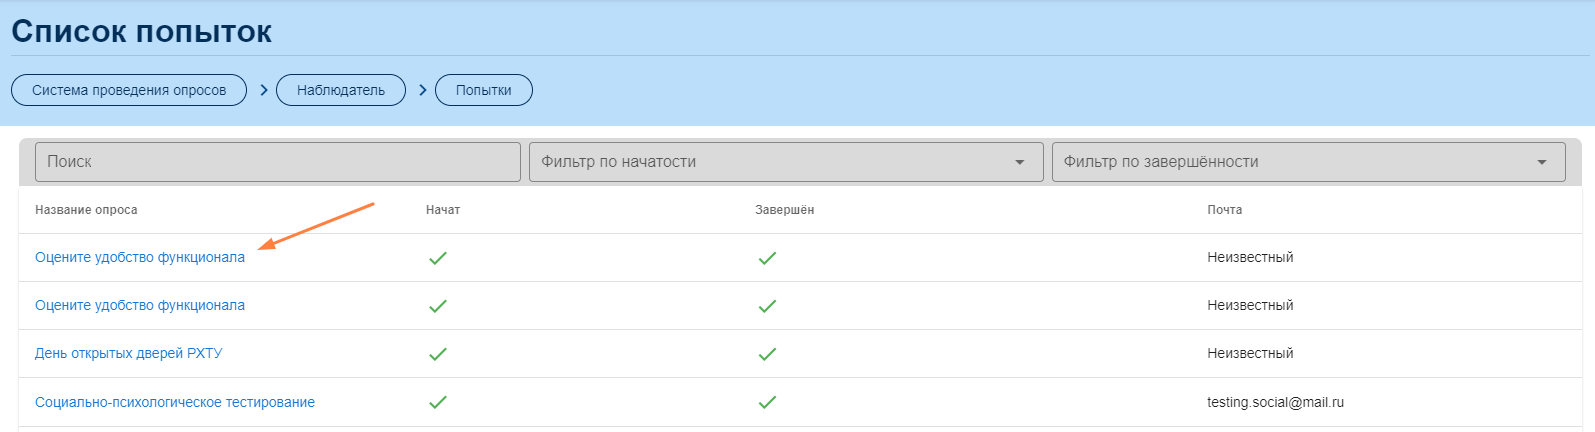Open the "Социально-психологическое тестирование" link
The height and width of the screenshot is (432, 1595).
(175, 403)
